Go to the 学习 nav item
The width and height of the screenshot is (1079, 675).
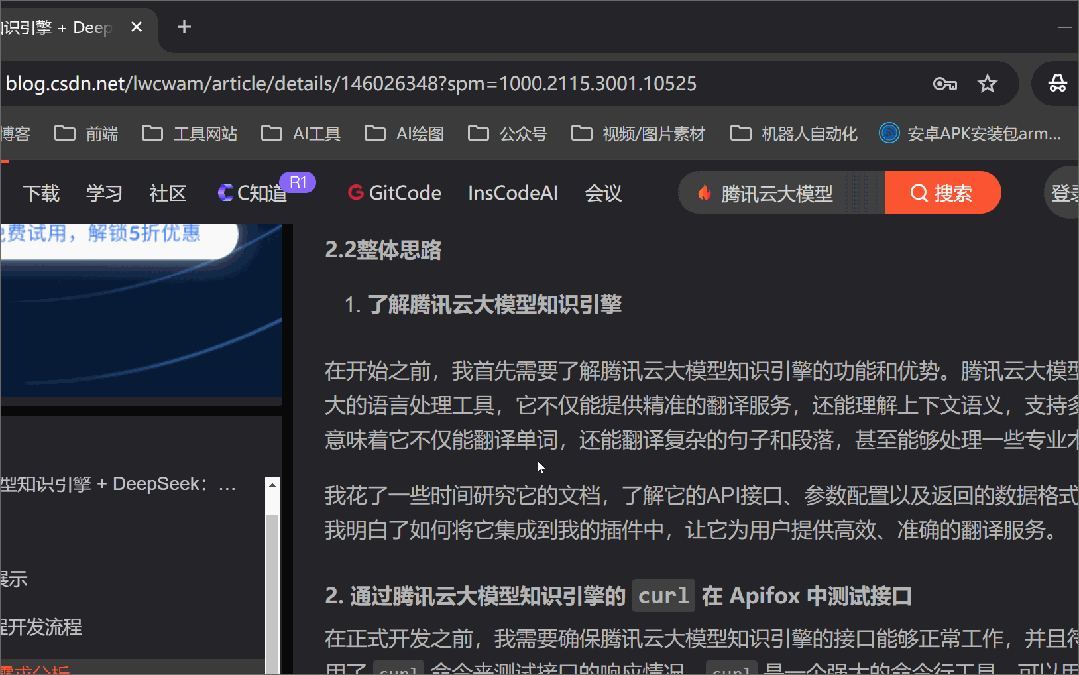click(x=104, y=193)
